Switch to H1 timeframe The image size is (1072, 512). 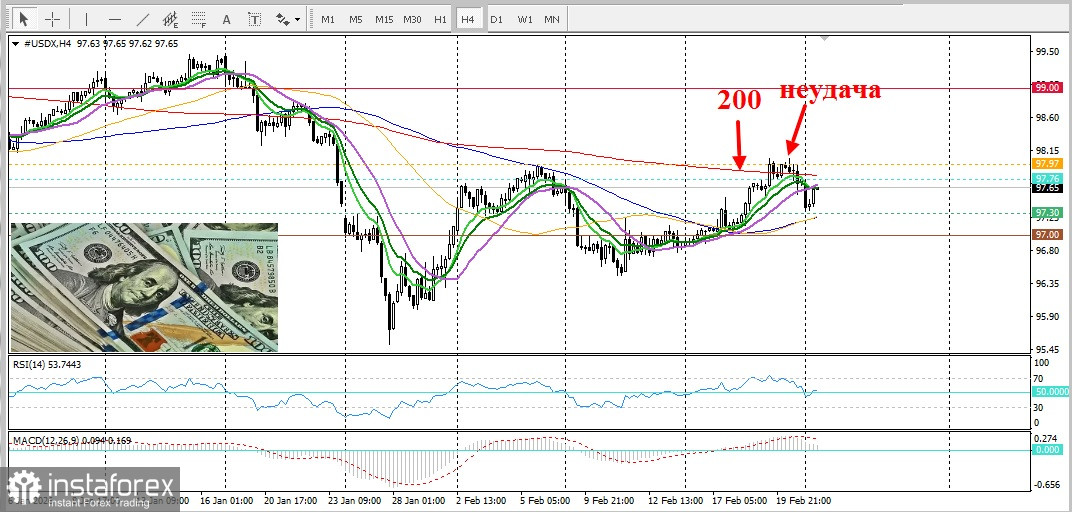[440, 20]
